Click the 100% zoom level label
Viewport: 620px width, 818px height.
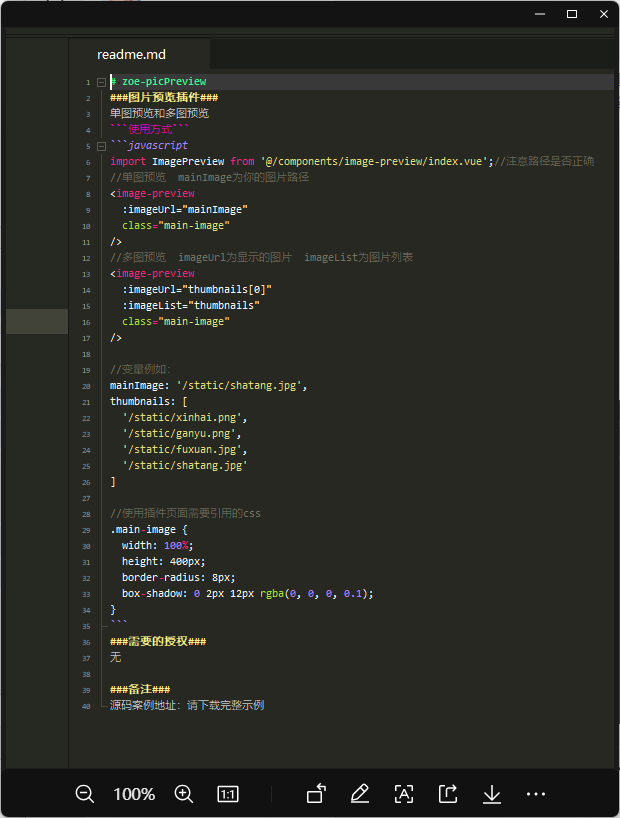(x=134, y=794)
